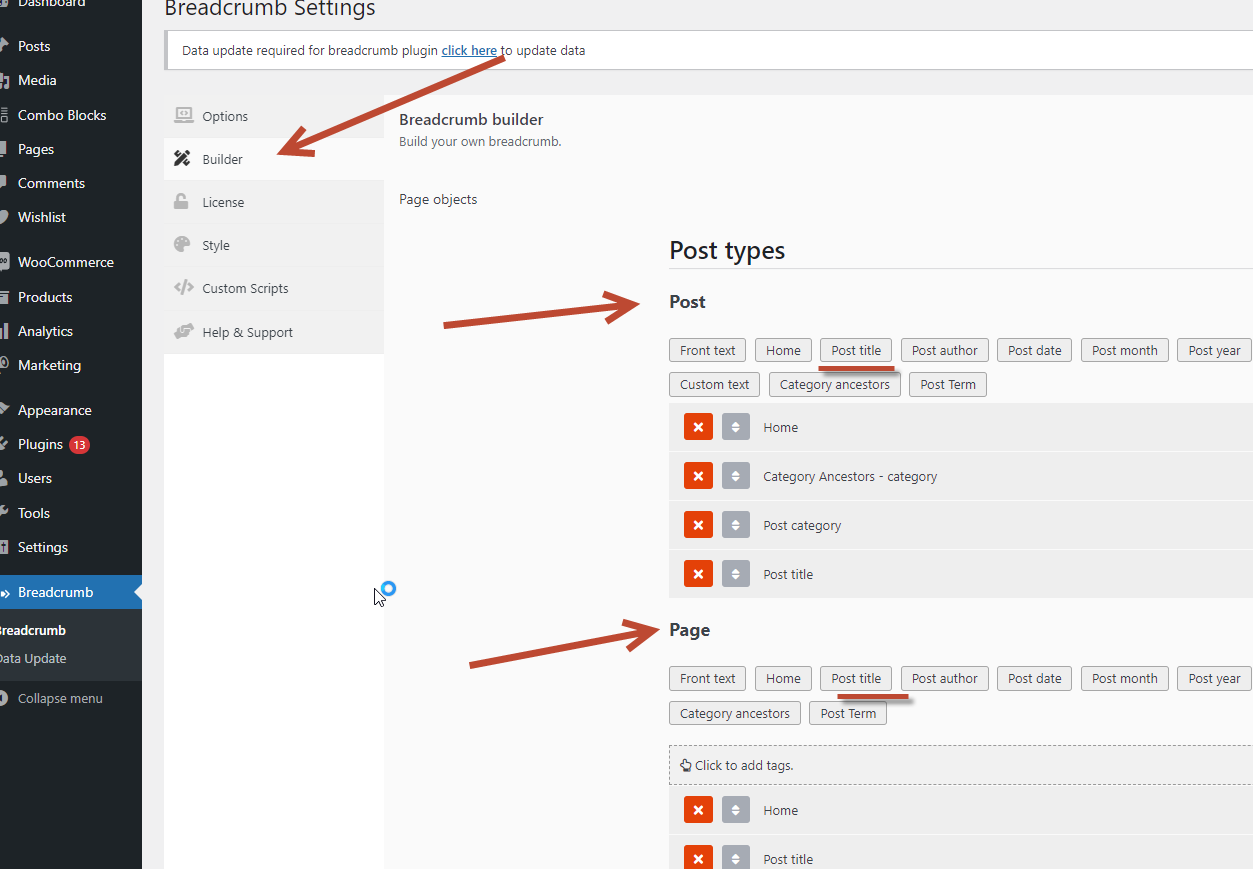Add Post title tag in Page section
Viewport: 1253px width, 869px height.
[856, 678]
